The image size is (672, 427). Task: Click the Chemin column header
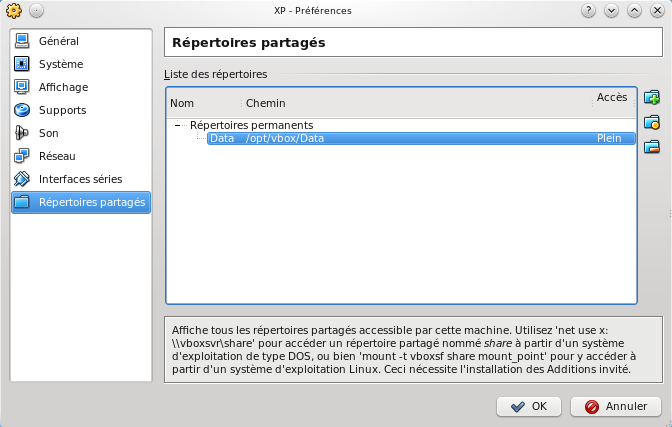click(x=266, y=103)
